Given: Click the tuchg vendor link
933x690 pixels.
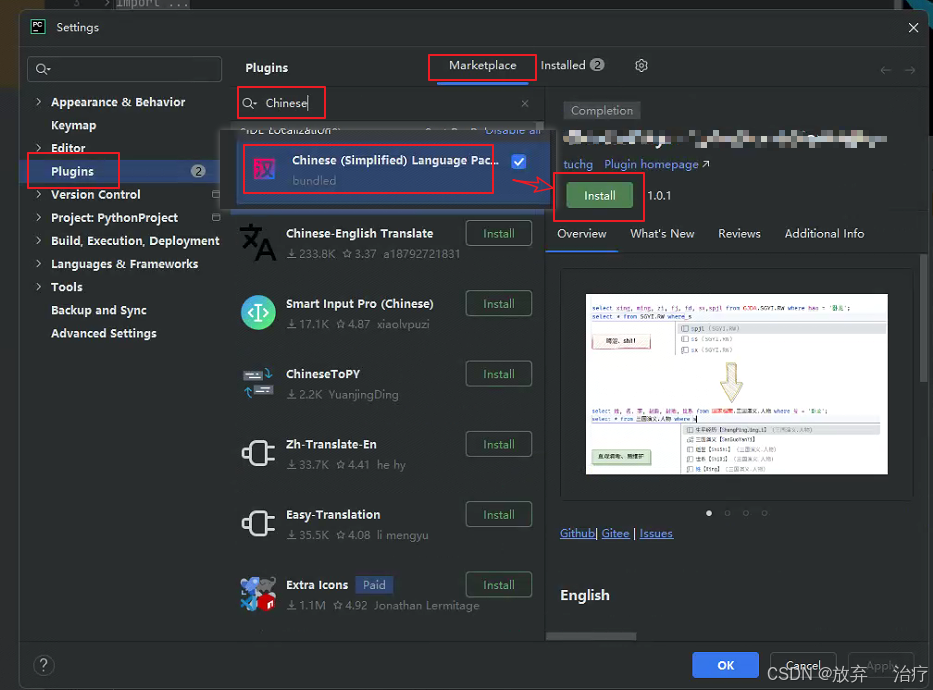Looking at the screenshot, I should 578,164.
